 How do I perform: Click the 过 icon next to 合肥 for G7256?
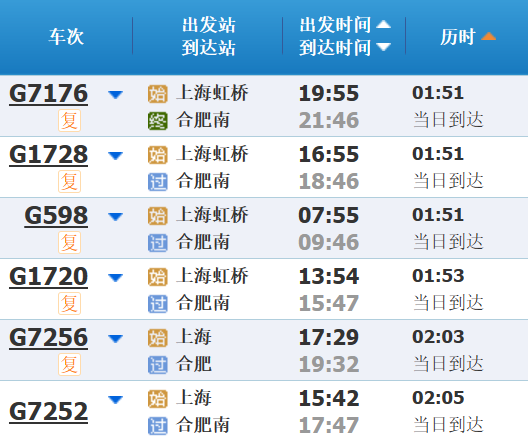158,365
